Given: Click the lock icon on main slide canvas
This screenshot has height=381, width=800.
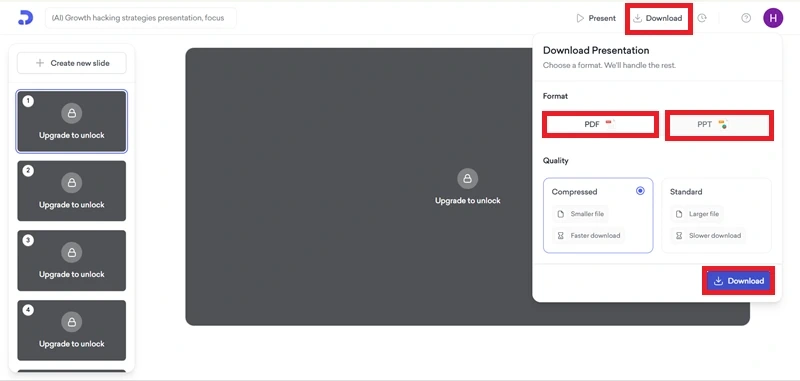Looking at the screenshot, I should tap(467, 179).
